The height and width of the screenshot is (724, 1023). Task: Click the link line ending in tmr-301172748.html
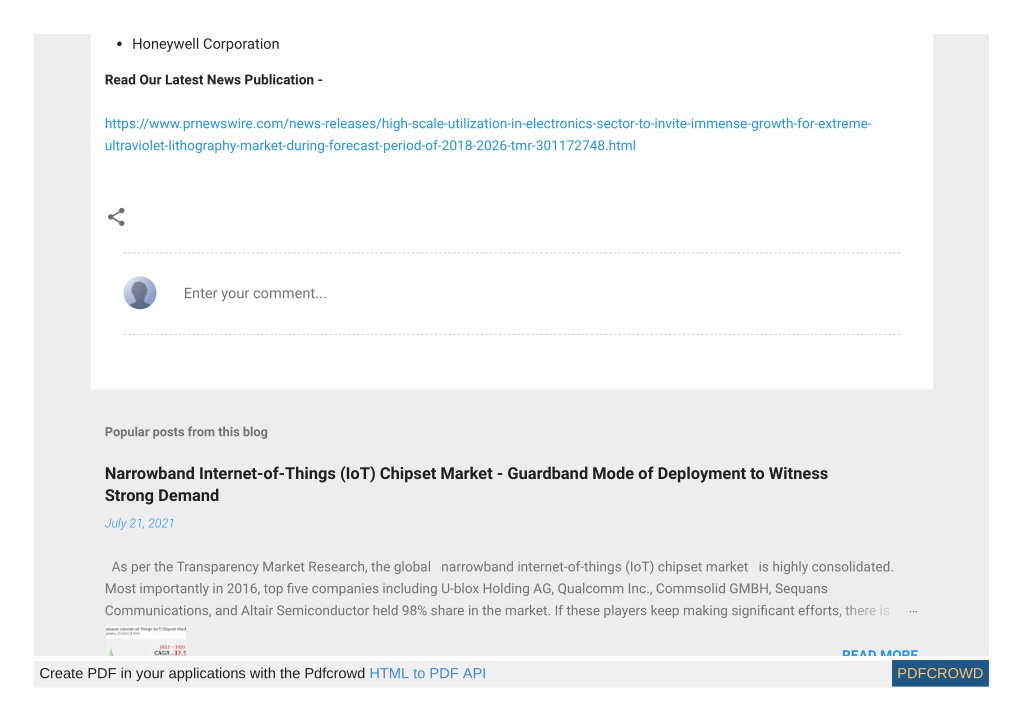(370, 145)
